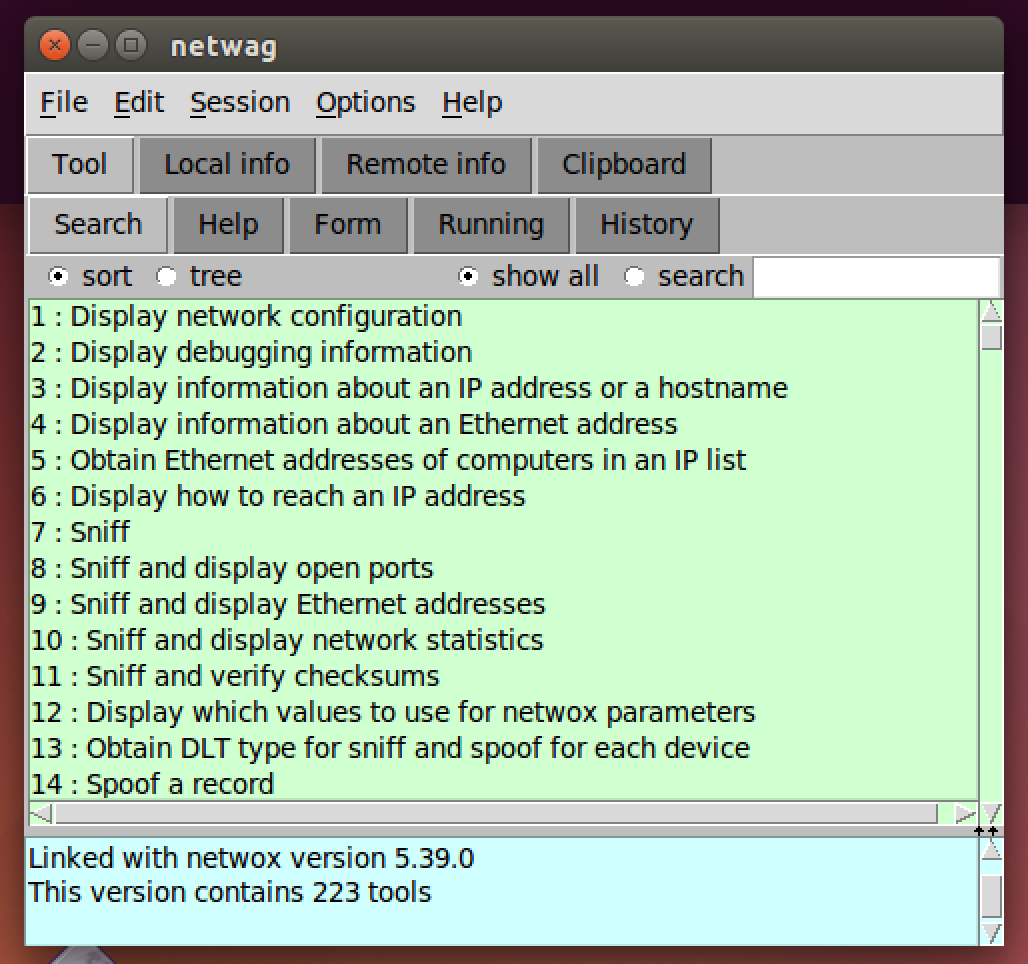Click the message pane scroll-up arrow

pyautogui.click(x=991, y=850)
